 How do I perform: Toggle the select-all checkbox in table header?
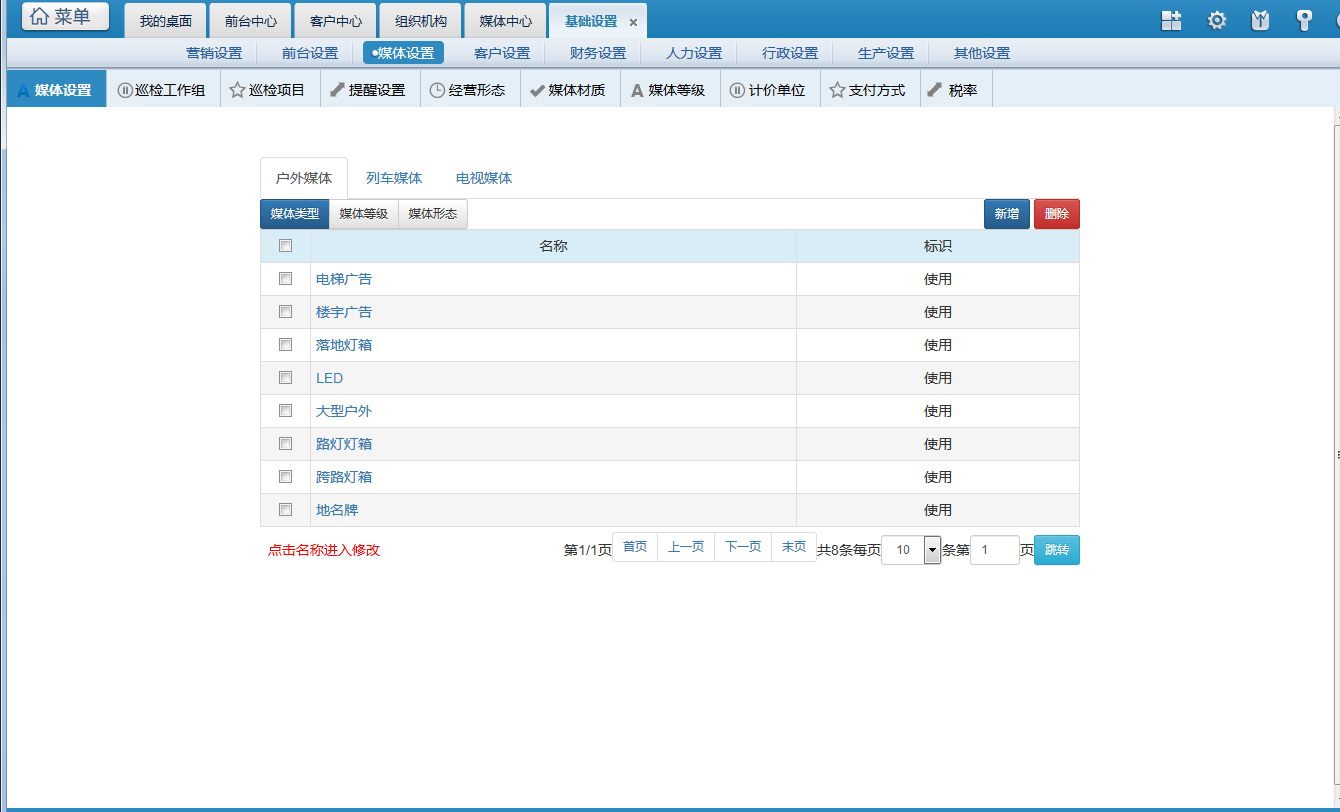tap(285, 245)
